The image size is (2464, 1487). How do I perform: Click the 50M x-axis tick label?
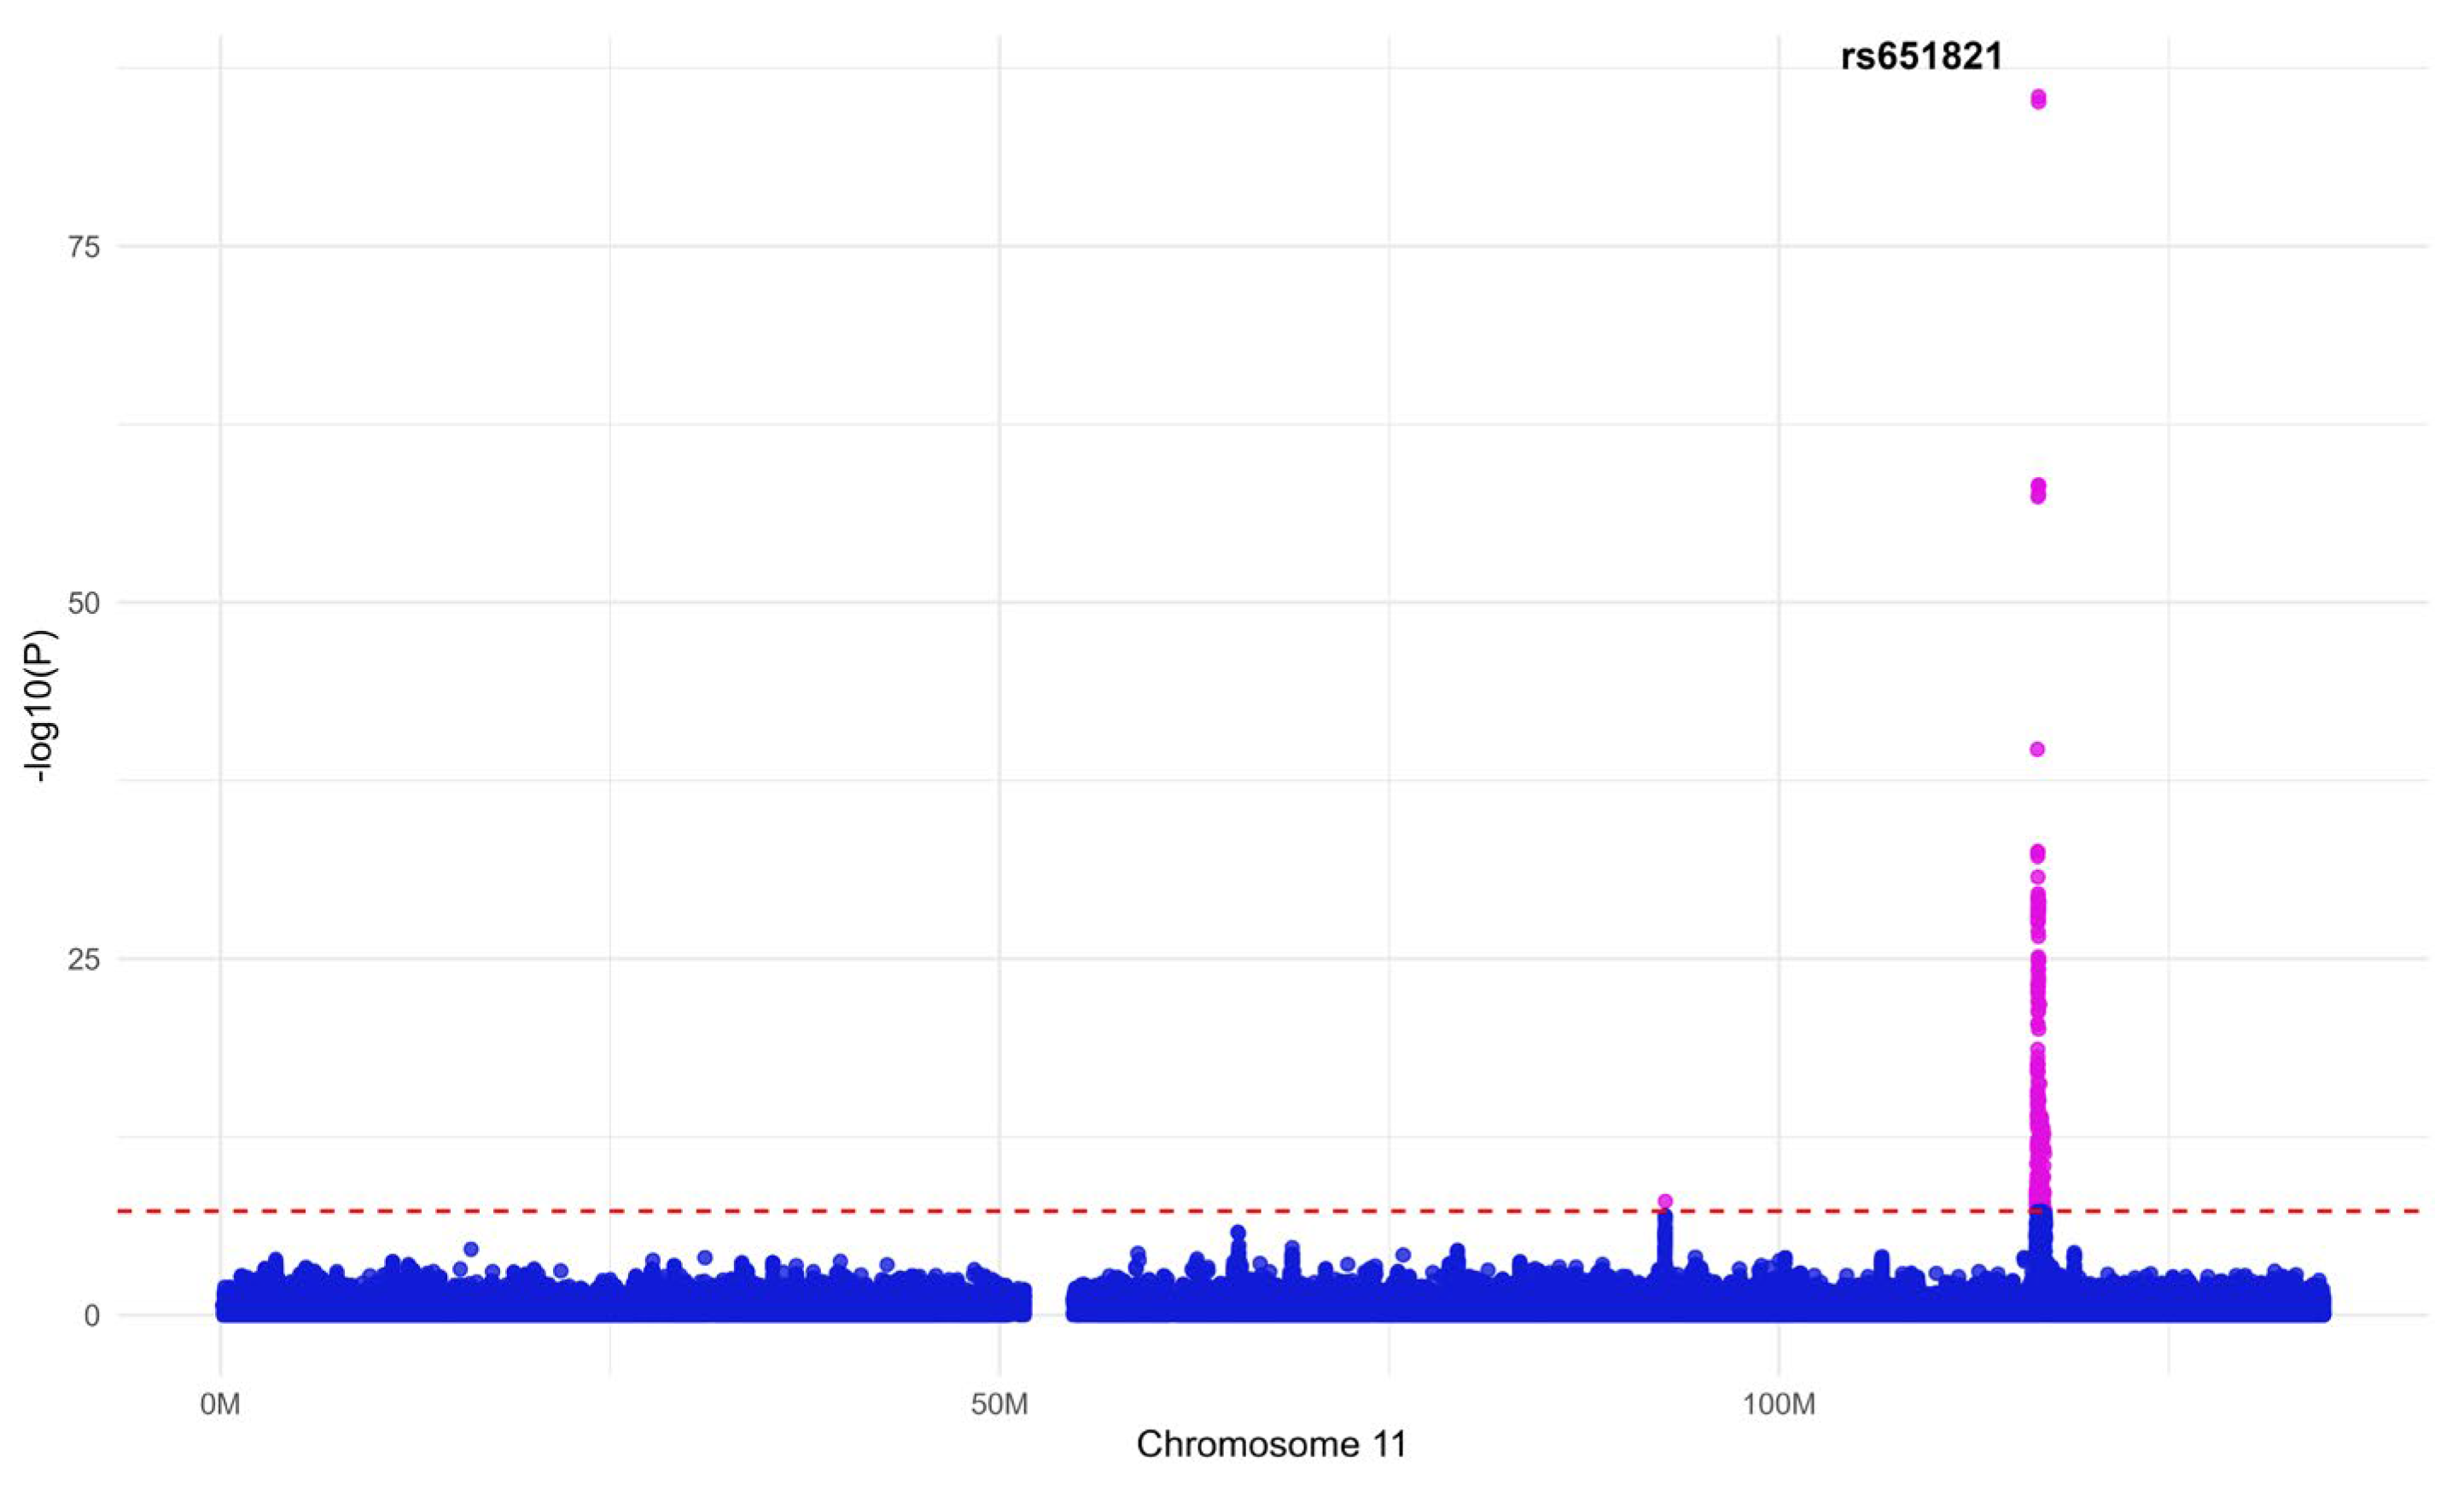point(999,1404)
